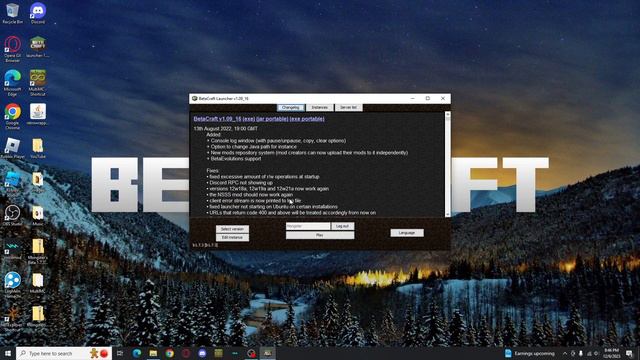Open the desktop folder above the Music folder
The height and width of the screenshot is (360, 640).
point(38,182)
